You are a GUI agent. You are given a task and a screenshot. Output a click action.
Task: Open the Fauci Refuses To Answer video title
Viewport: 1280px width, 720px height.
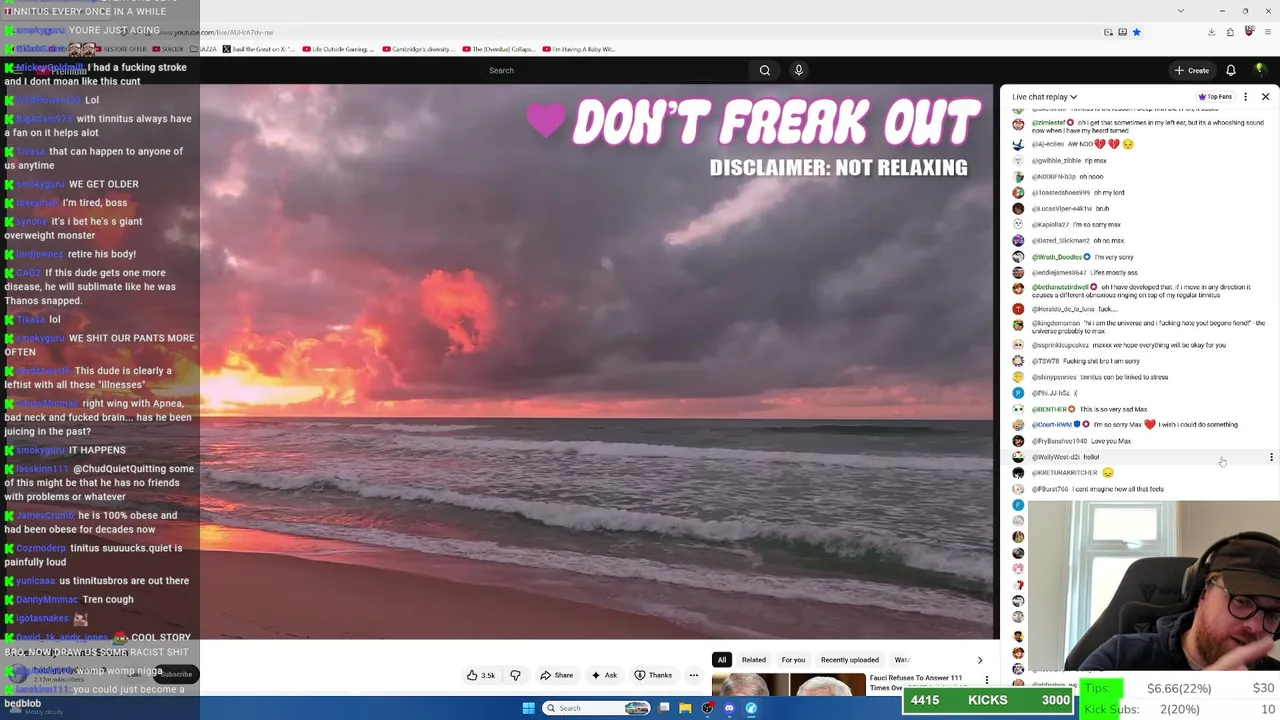point(916,682)
